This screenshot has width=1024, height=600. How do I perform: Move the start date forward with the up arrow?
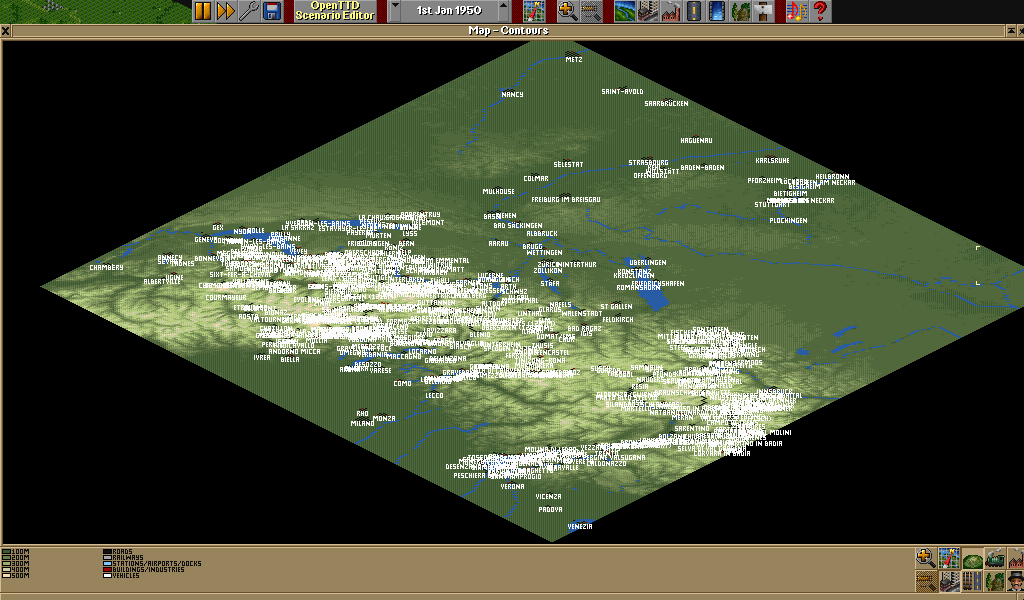click(504, 11)
